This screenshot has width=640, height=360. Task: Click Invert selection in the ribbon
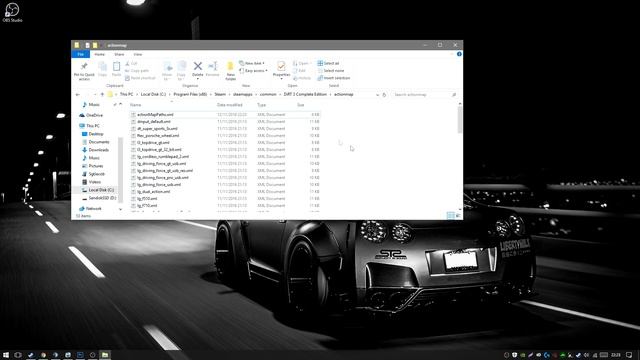[x=333, y=78]
